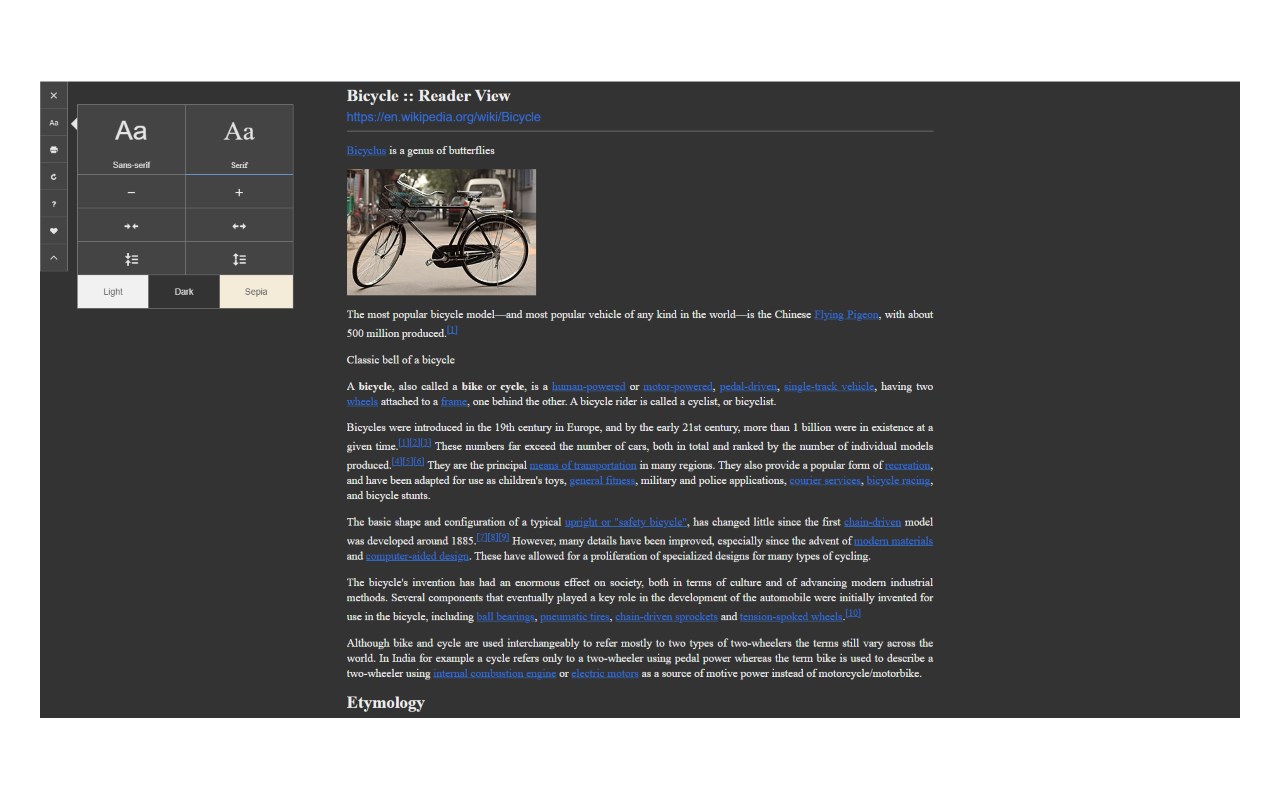Print the article using the printer icon

[x=54, y=150]
